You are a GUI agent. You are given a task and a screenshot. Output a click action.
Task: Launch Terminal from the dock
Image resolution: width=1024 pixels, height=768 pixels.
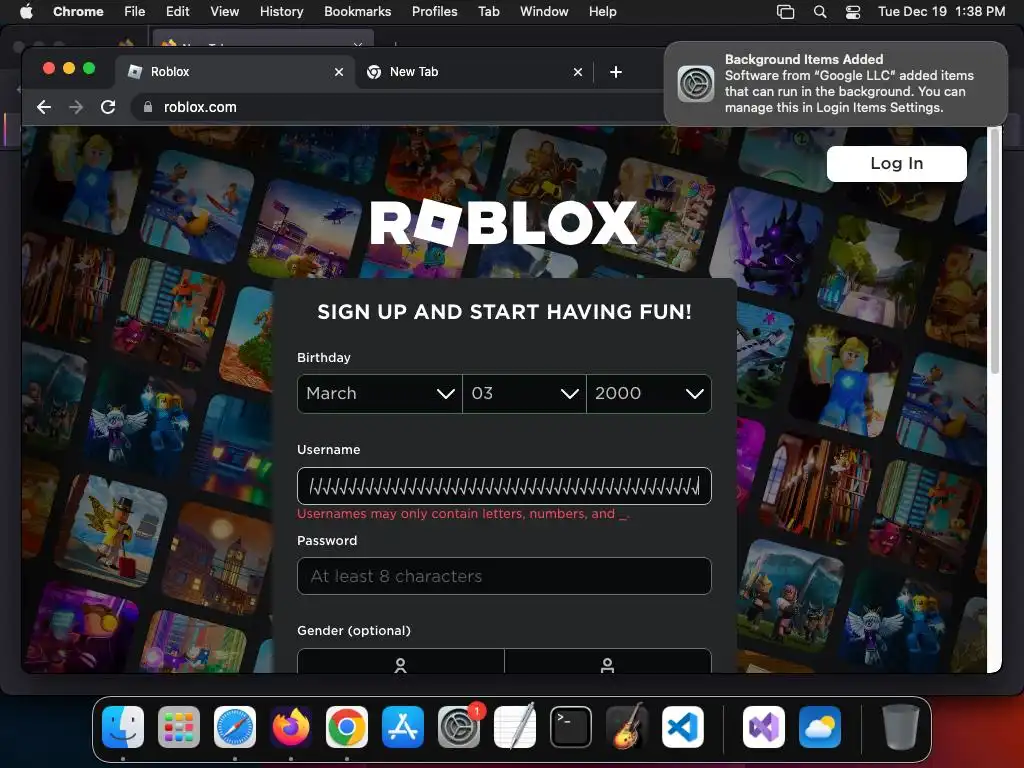[x=571, y=727]
